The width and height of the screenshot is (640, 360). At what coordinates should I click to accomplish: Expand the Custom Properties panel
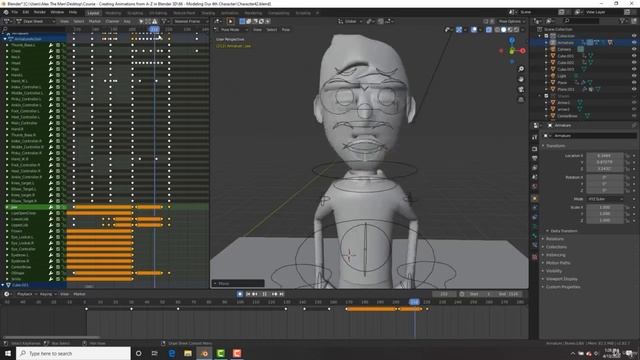563,287
